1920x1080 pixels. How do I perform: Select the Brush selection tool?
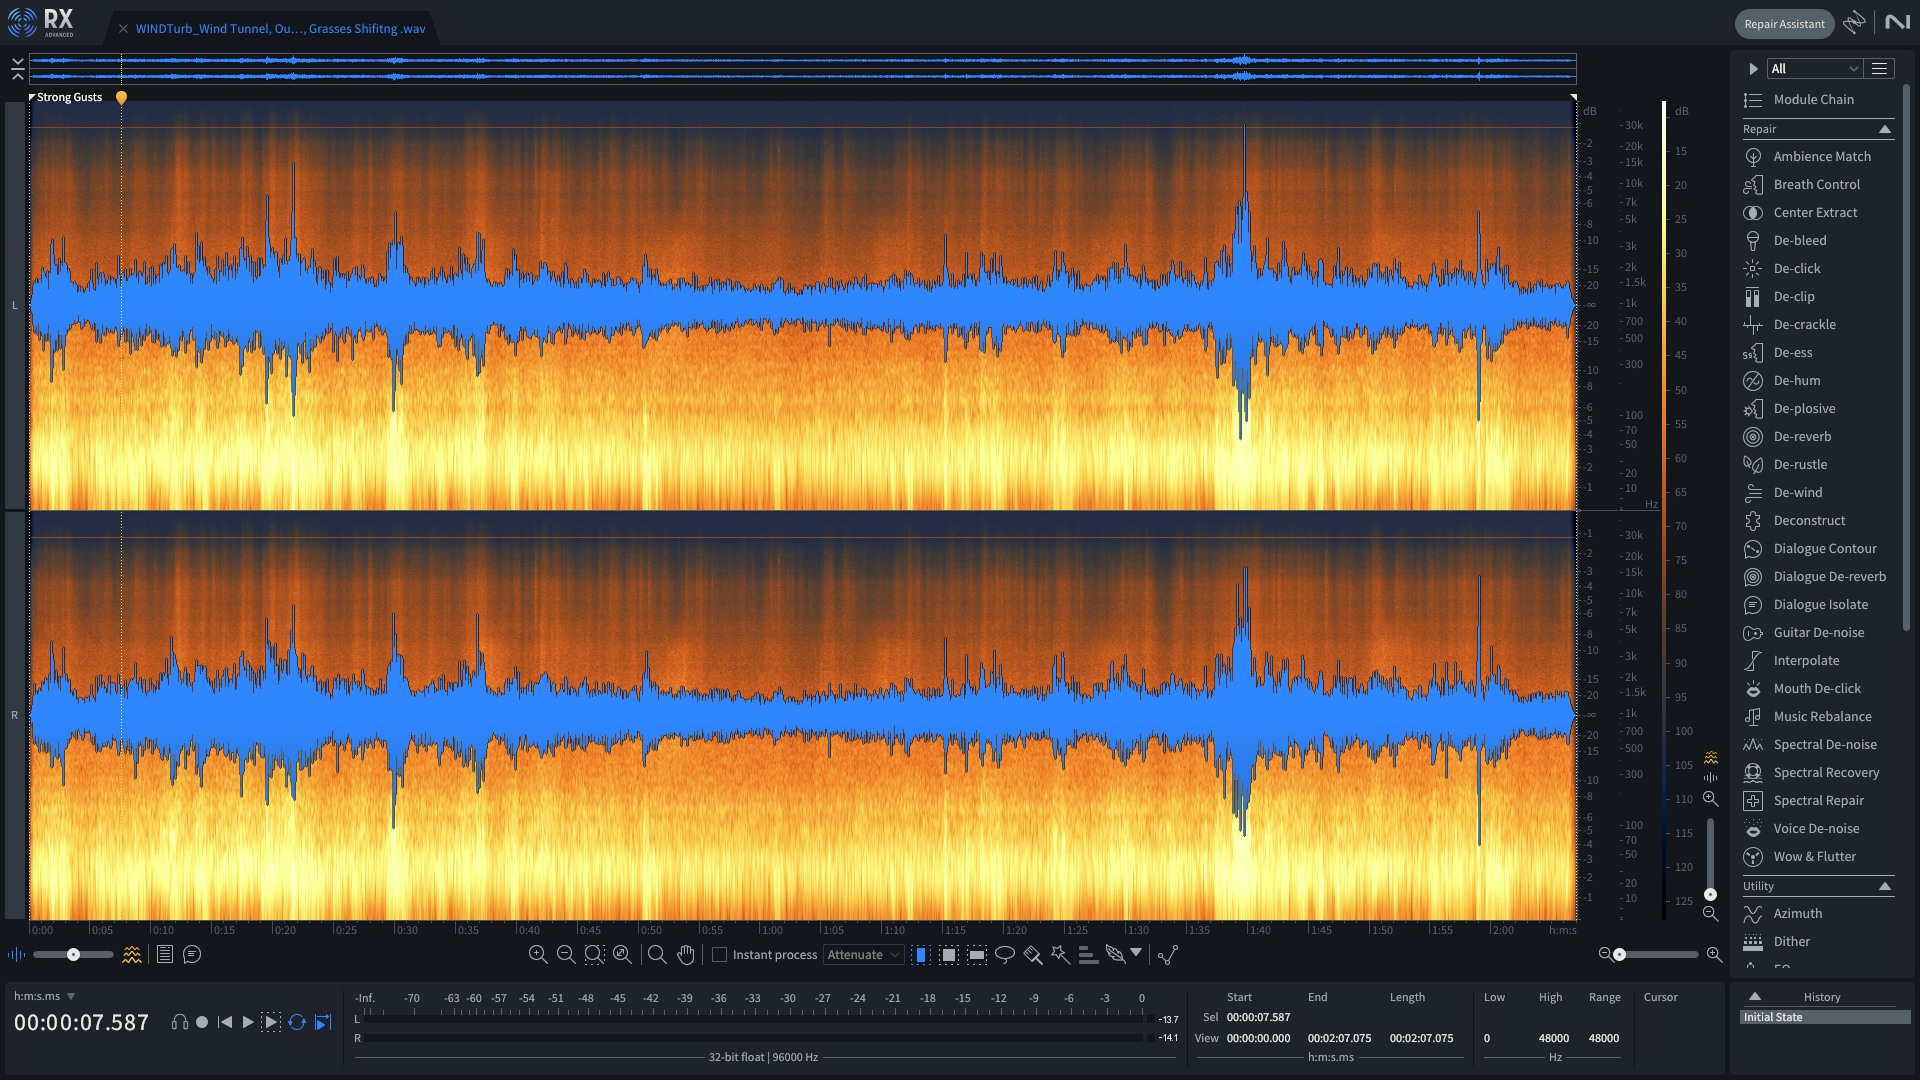(x=1033, y=955)
